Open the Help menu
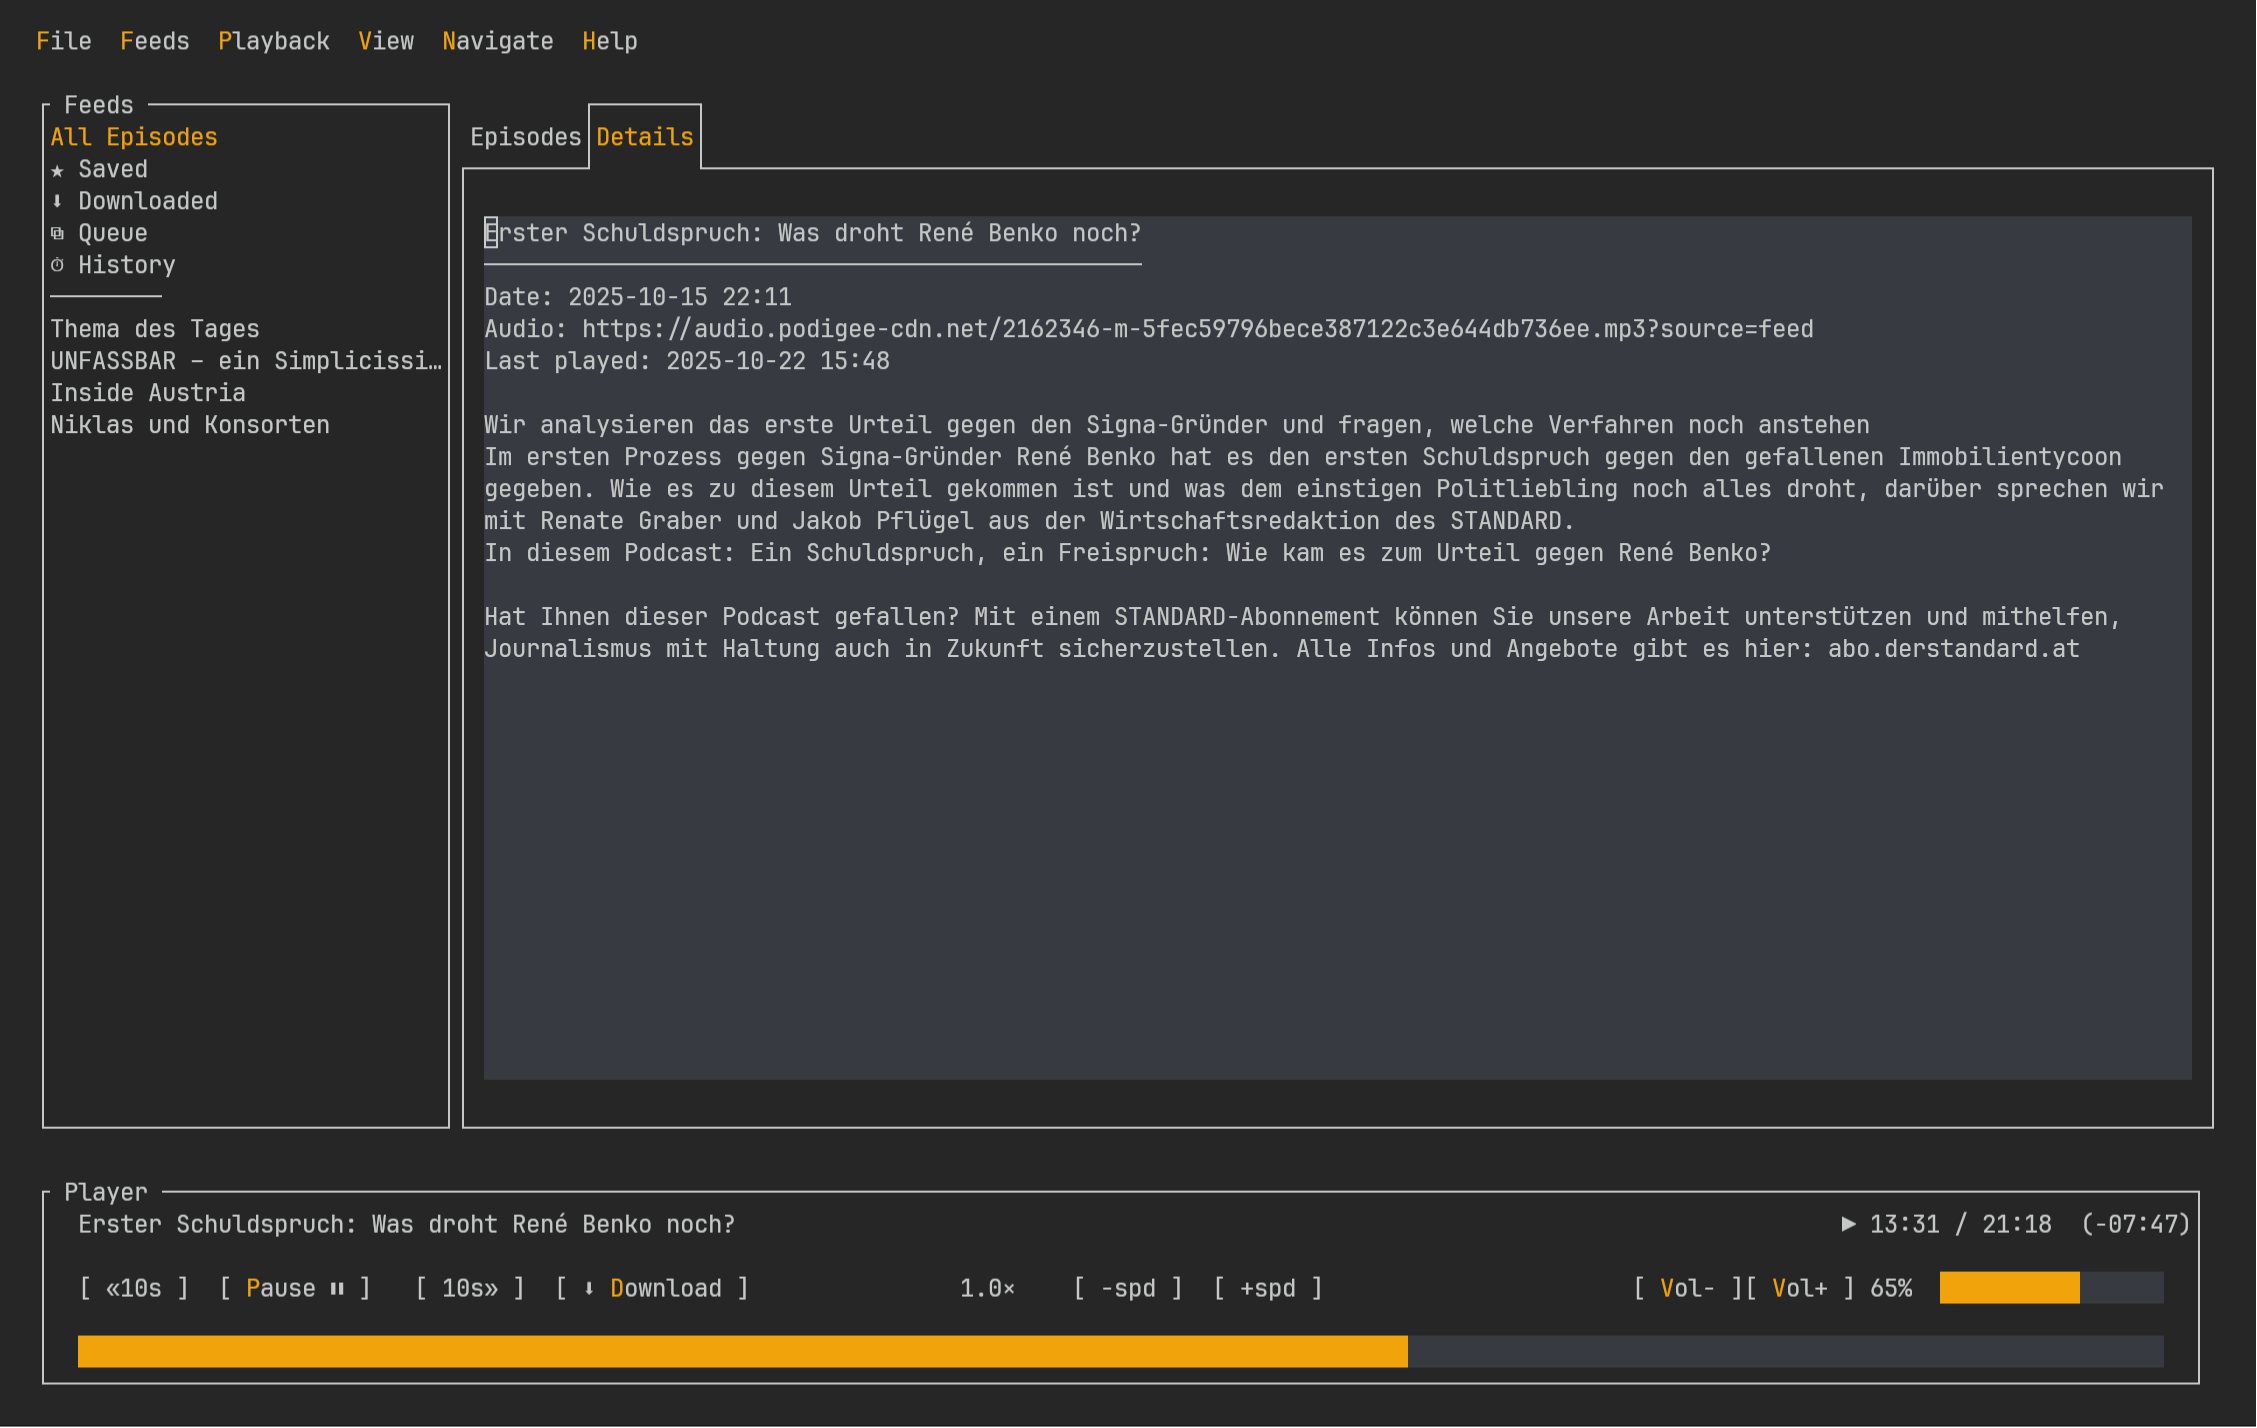Viewport: 2257px width, 1428px height. tap(610, 41)
